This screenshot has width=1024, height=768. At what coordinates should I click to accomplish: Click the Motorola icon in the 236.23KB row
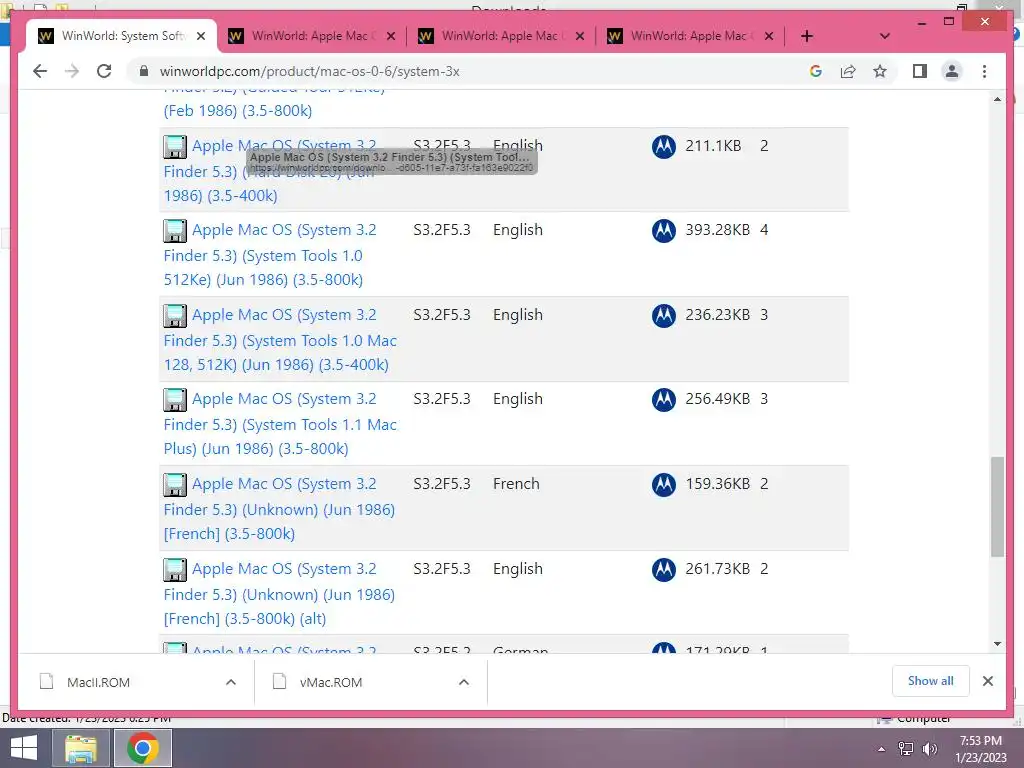point(664,315)
